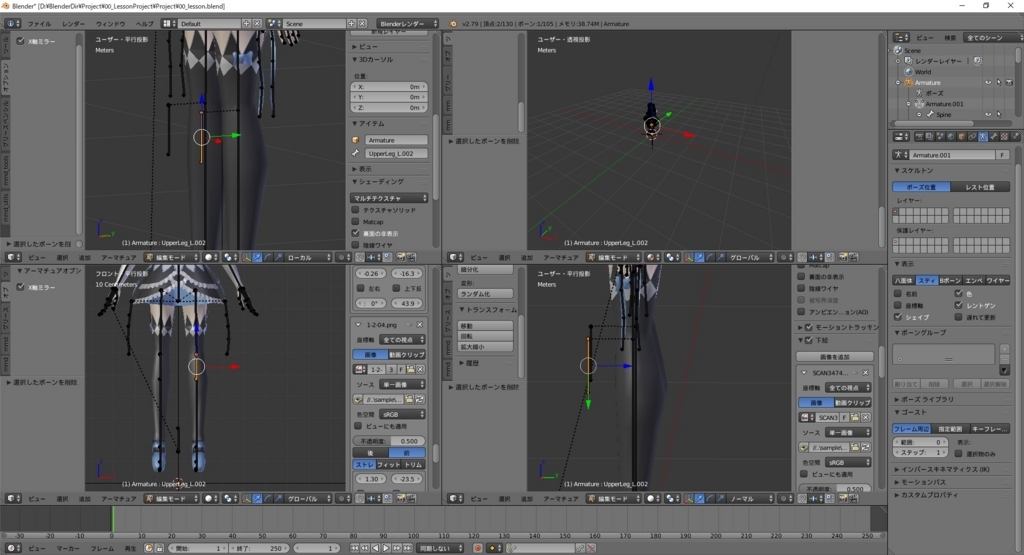Image resolution: width=1024 pixels, height=555 pixels.
Task: Open the ファイル menu
Action: [x=39, y=24]
